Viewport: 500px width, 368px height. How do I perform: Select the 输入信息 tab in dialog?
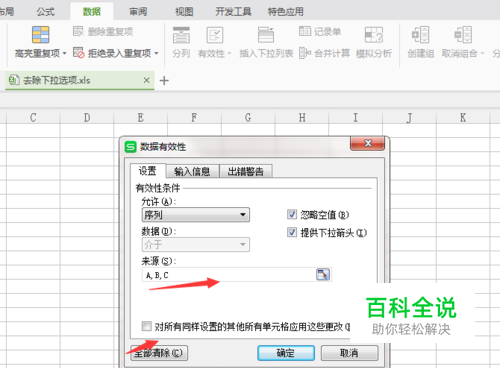coord(192,171)
